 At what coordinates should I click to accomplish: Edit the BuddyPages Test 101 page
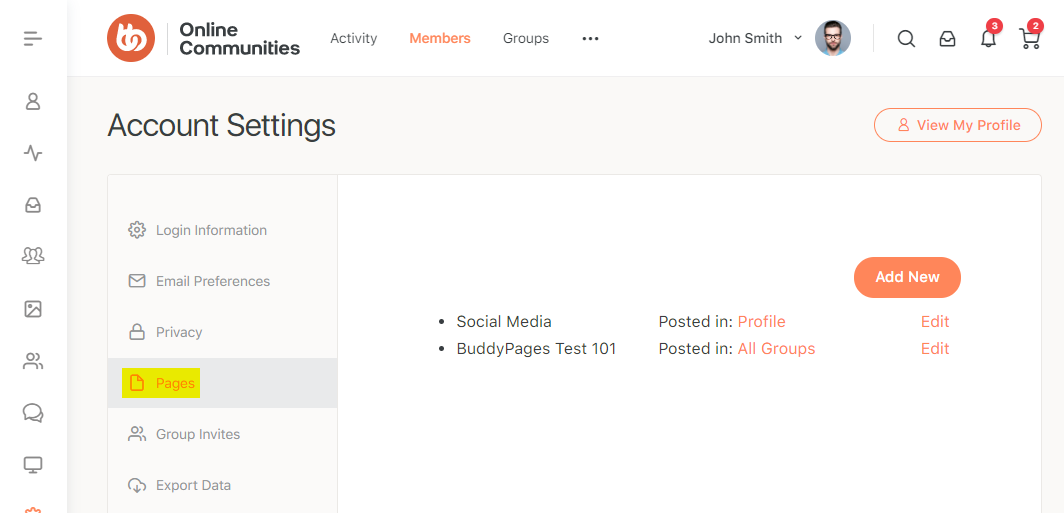tap(934, 349)
